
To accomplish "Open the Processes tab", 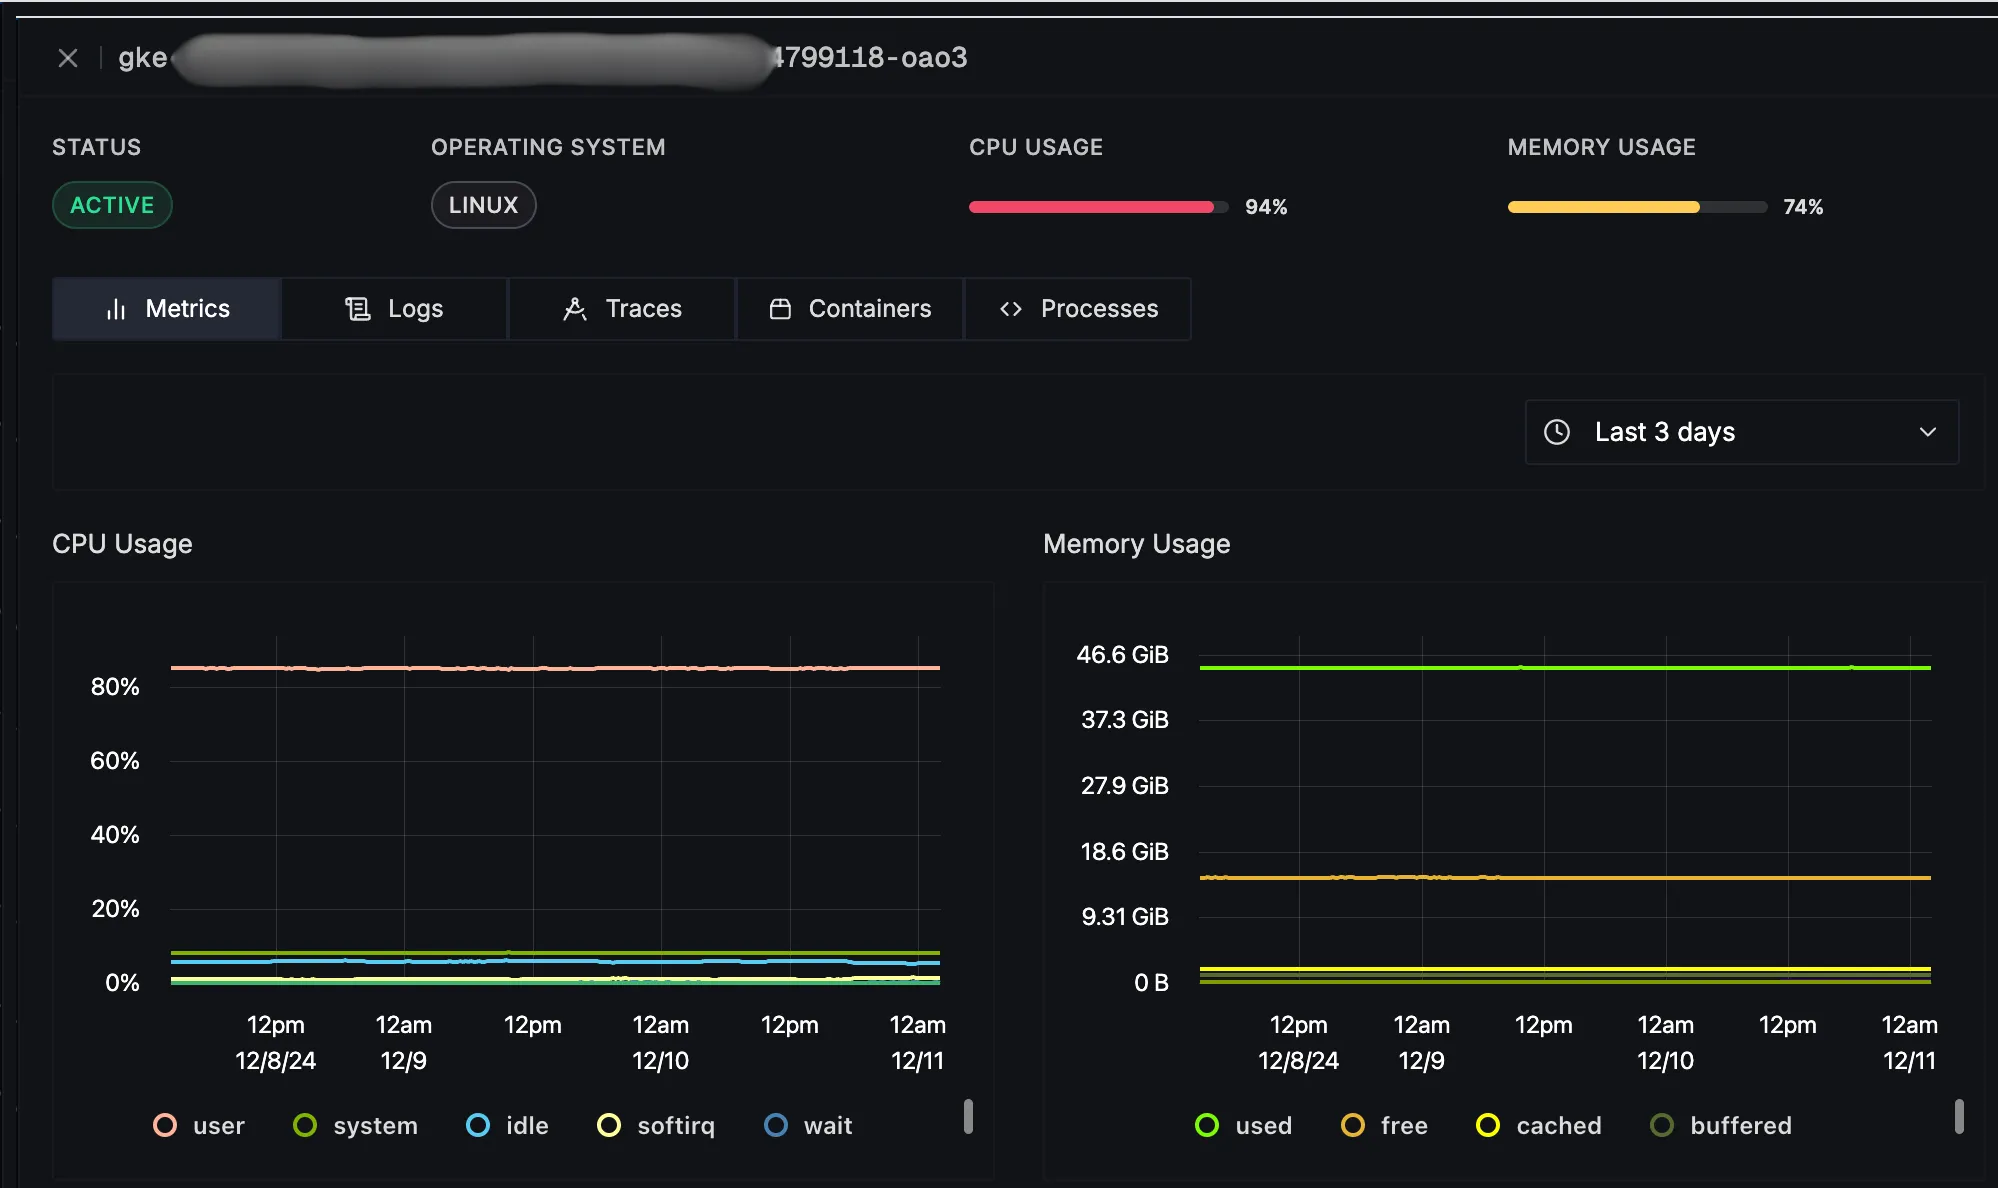I will coord(1078,309).
